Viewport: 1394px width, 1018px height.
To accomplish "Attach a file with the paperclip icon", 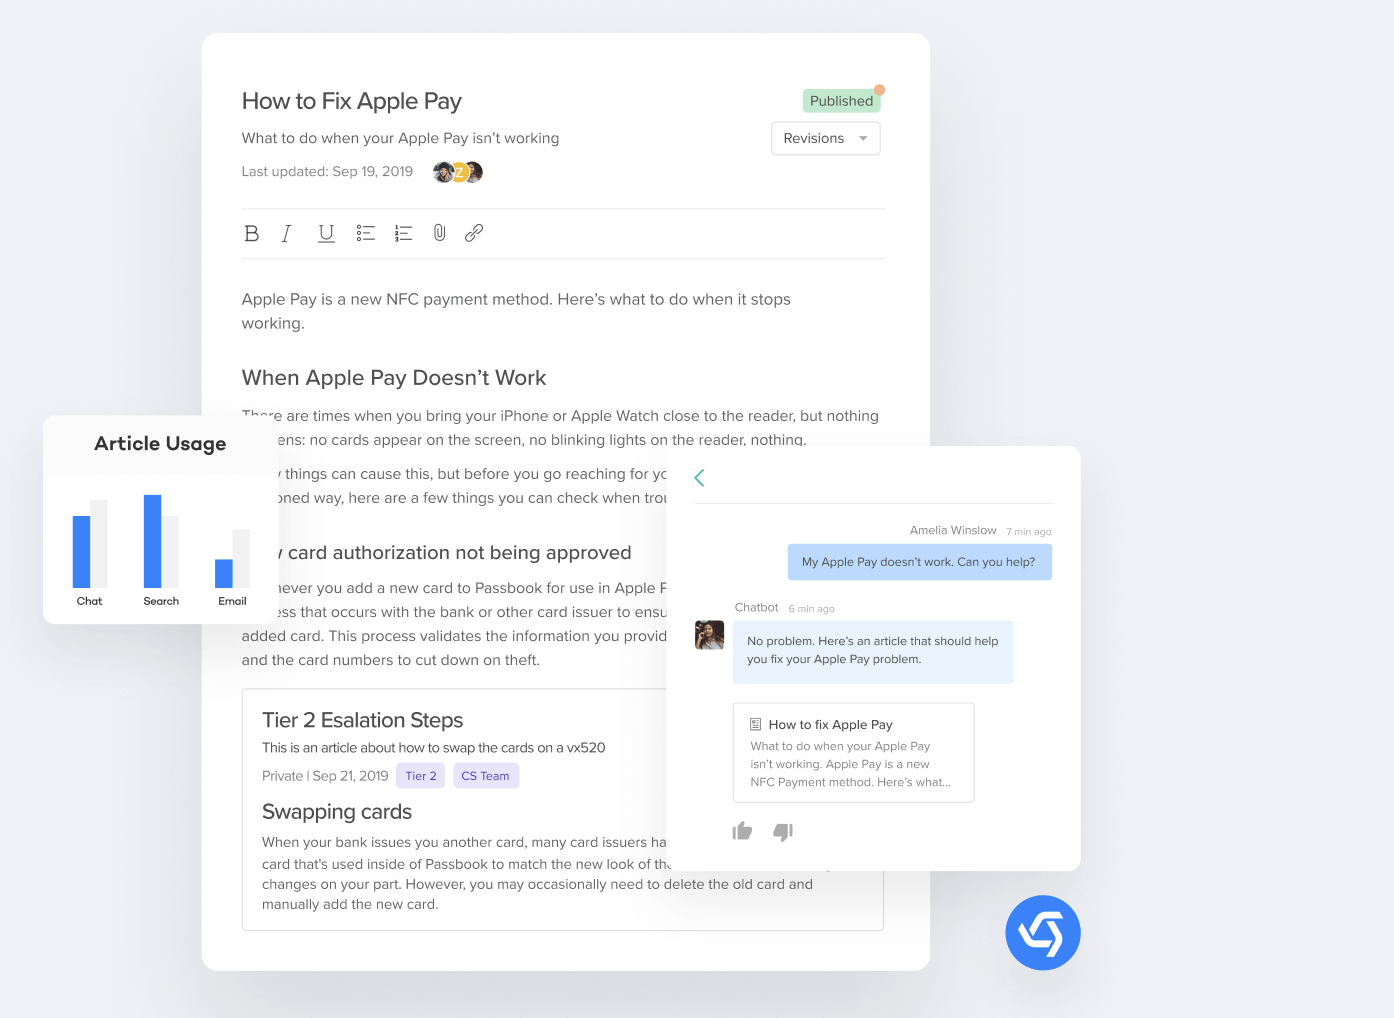I will coord(439,233).
